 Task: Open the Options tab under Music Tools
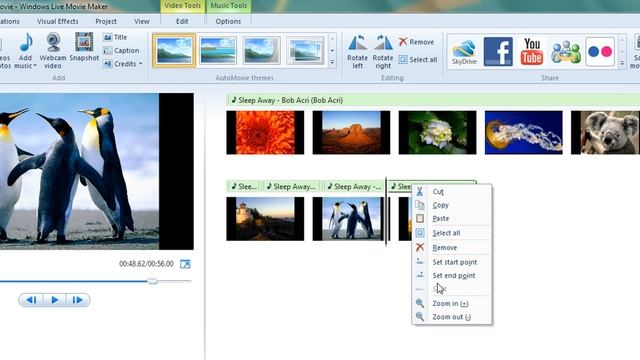[228, 21]
